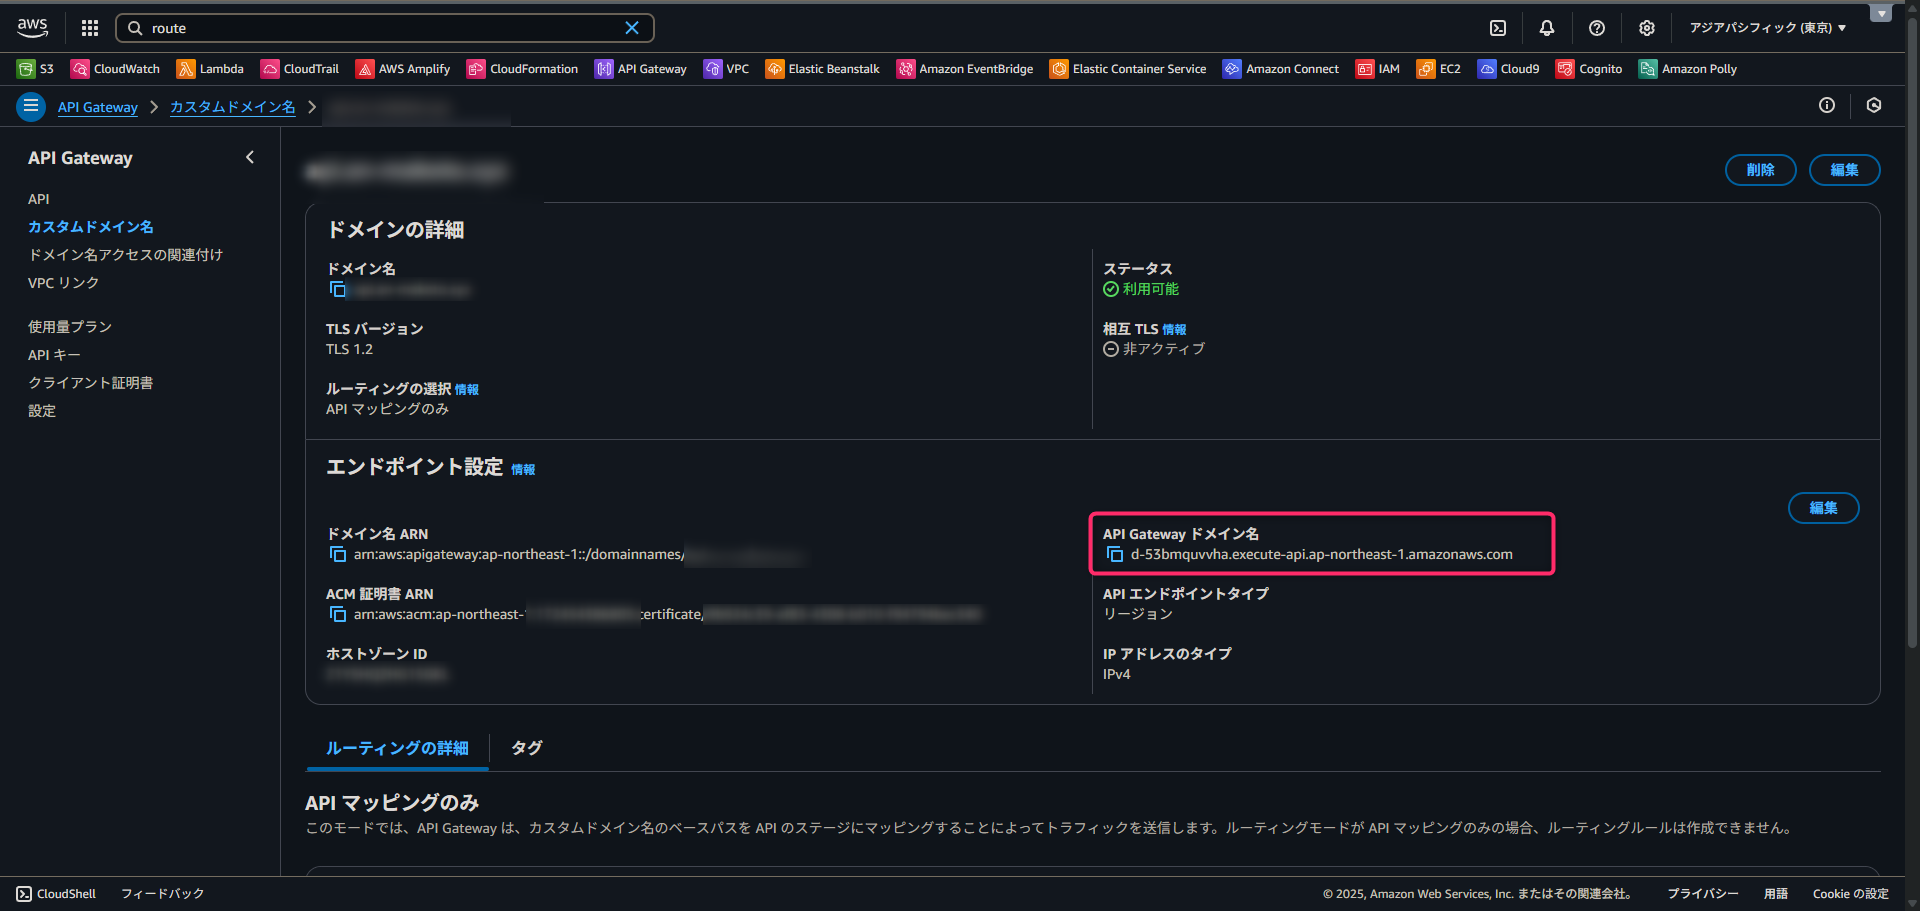Collapse the API Gateway side navigation

(250, 157)
